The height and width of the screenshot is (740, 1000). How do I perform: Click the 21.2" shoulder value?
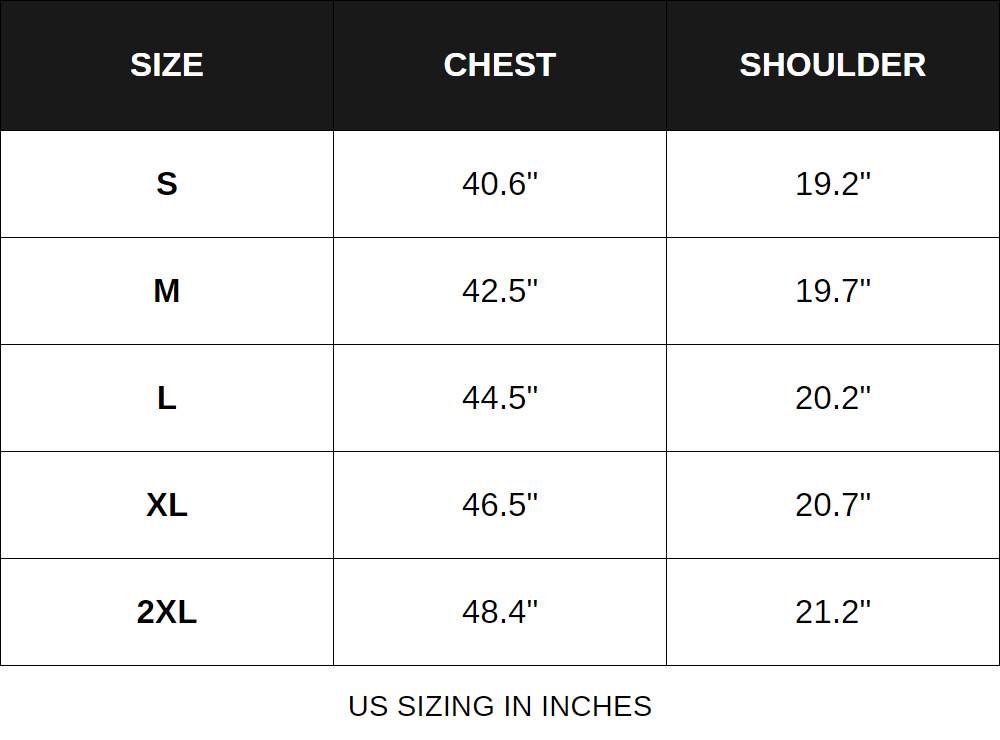[832, 612]
